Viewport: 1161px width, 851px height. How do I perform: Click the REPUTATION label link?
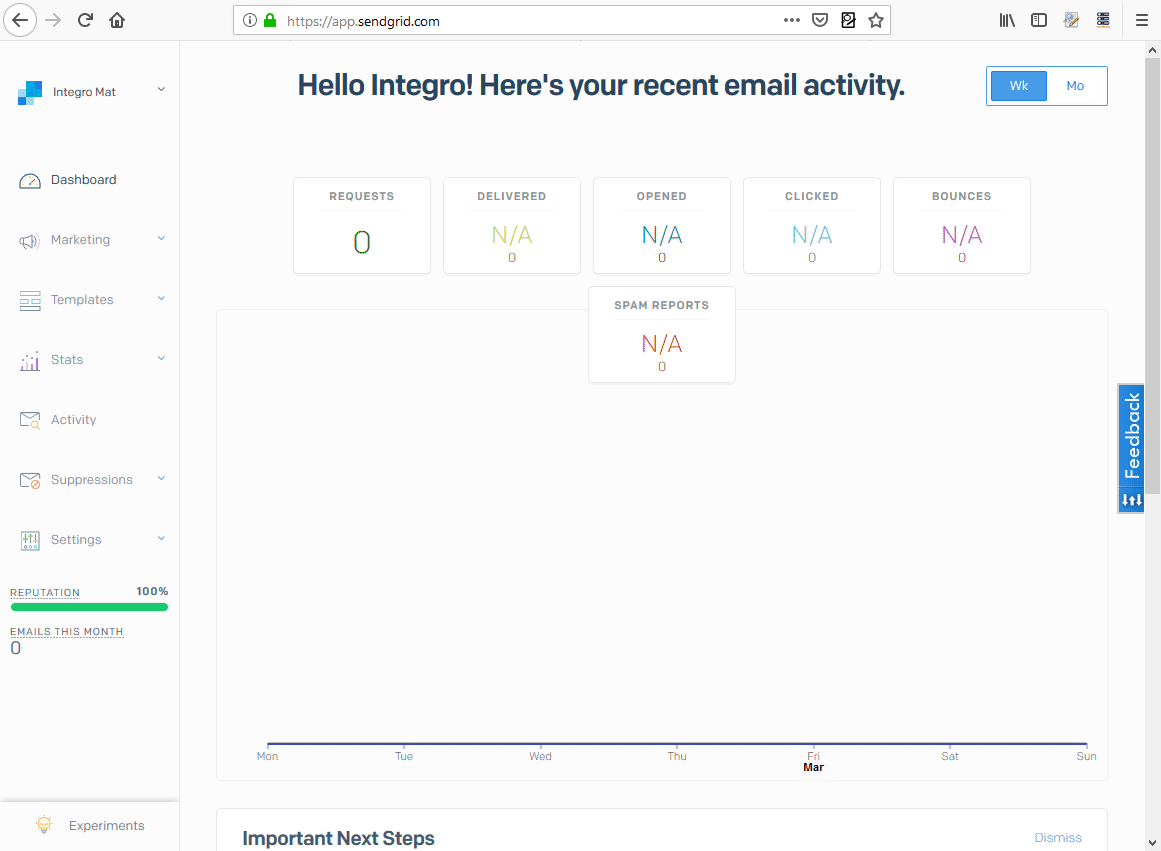click(44, 593)
